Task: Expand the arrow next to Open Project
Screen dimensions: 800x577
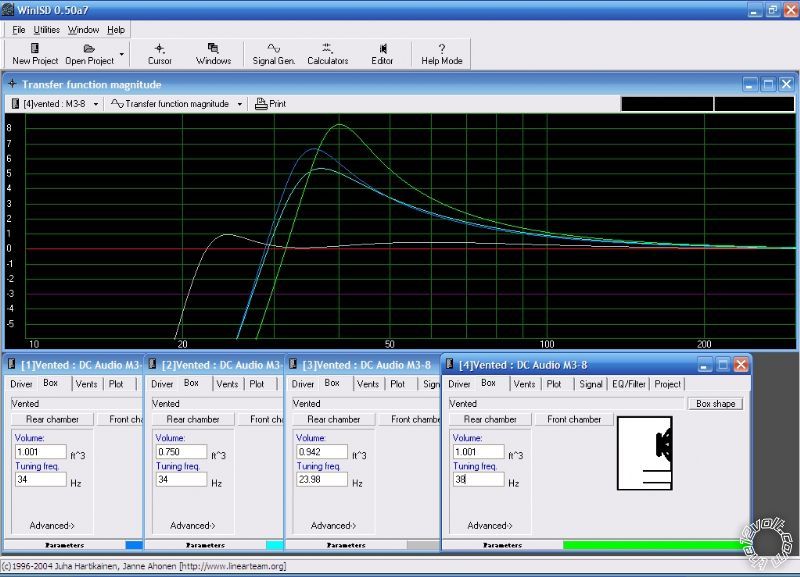Action: click(122, 53)
